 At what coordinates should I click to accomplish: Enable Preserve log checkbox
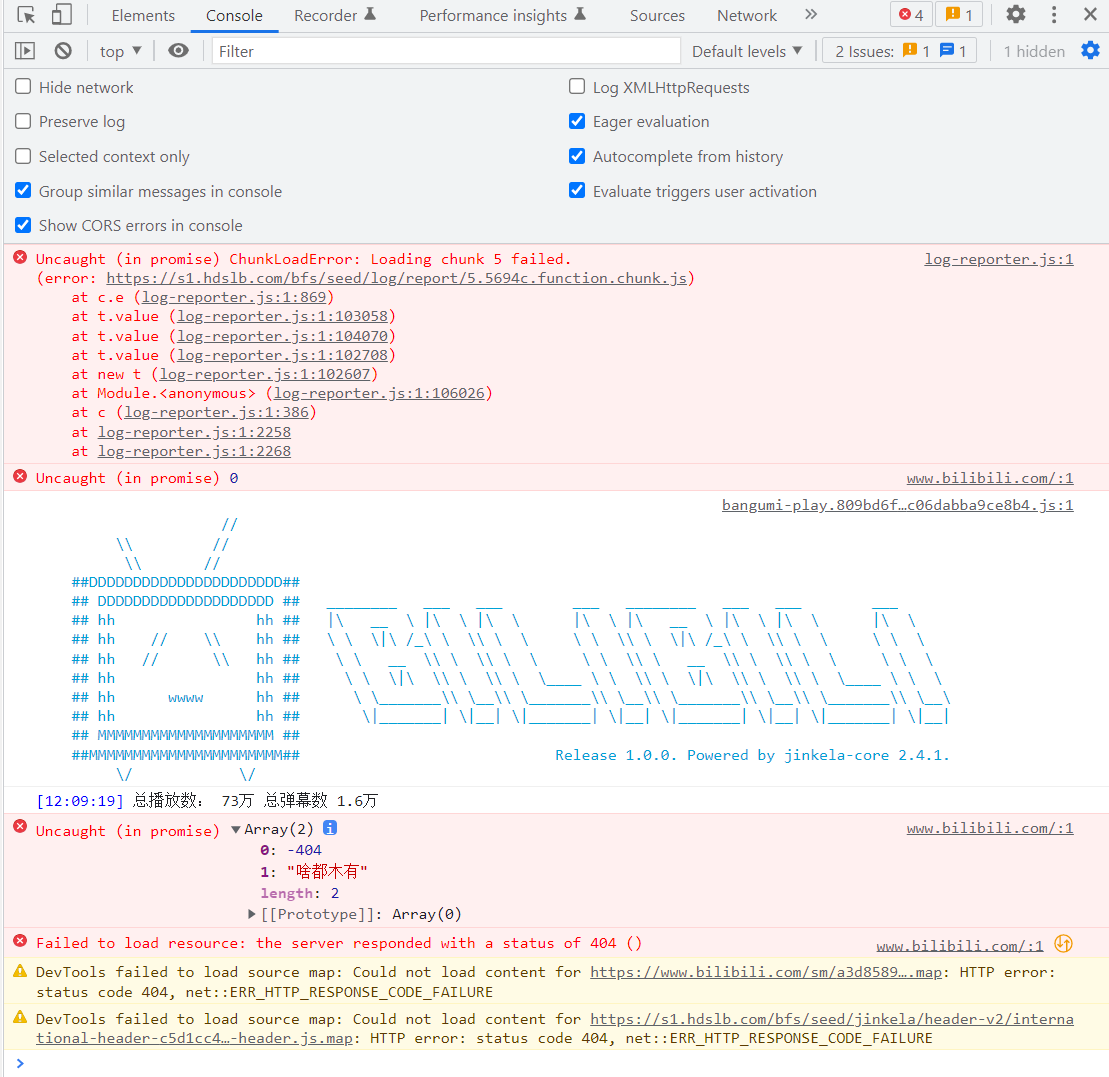23,121
